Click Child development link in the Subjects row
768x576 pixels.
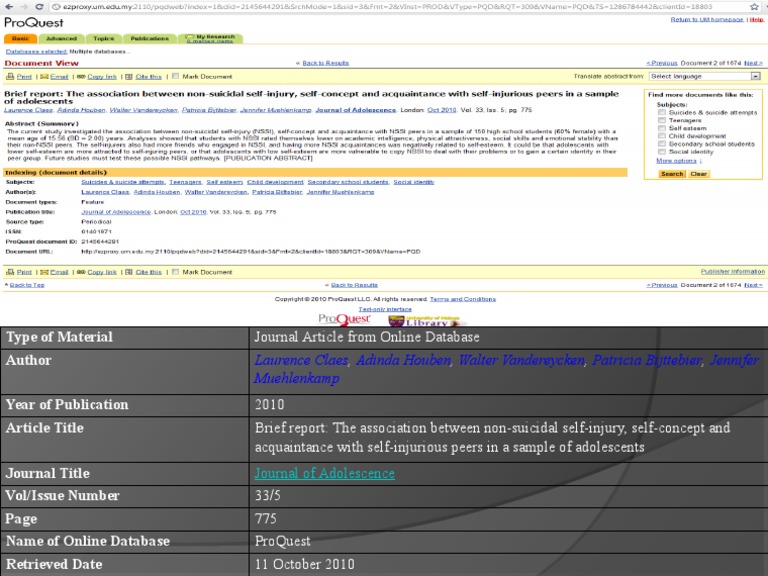click(275, 182)
